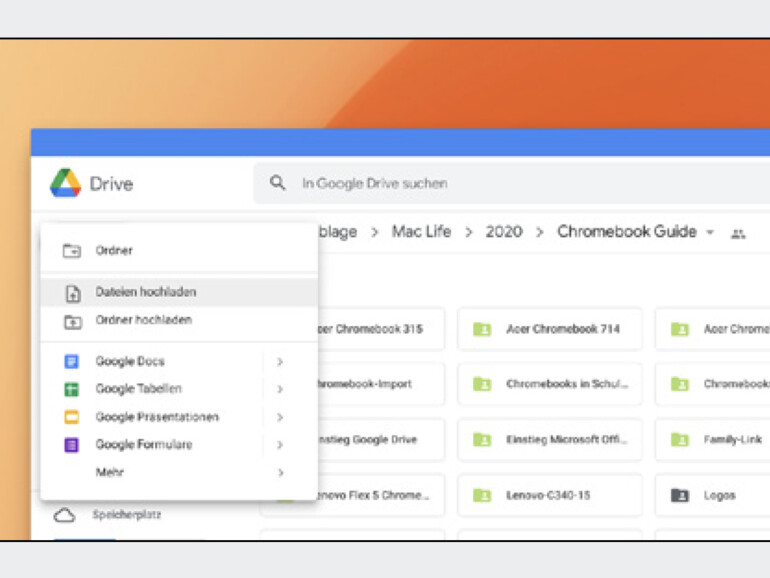770x578 pixels.
Task: Select Google Tabellen in the menu
Action: (x=179, y=389)
